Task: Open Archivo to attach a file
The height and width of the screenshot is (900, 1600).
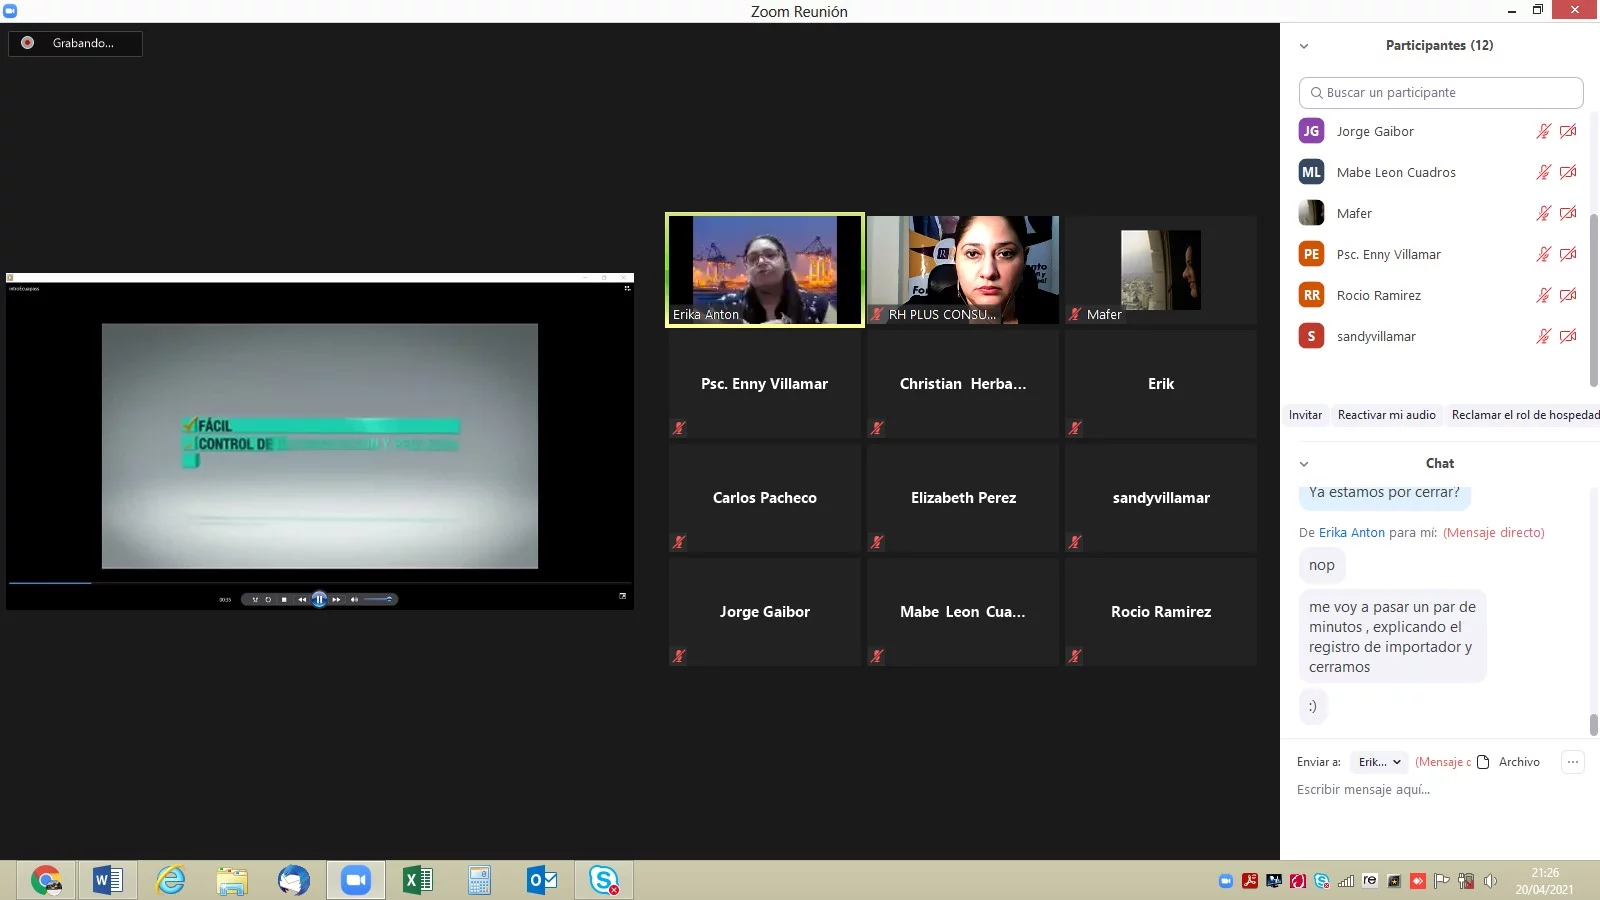Action: point(1509,762)
